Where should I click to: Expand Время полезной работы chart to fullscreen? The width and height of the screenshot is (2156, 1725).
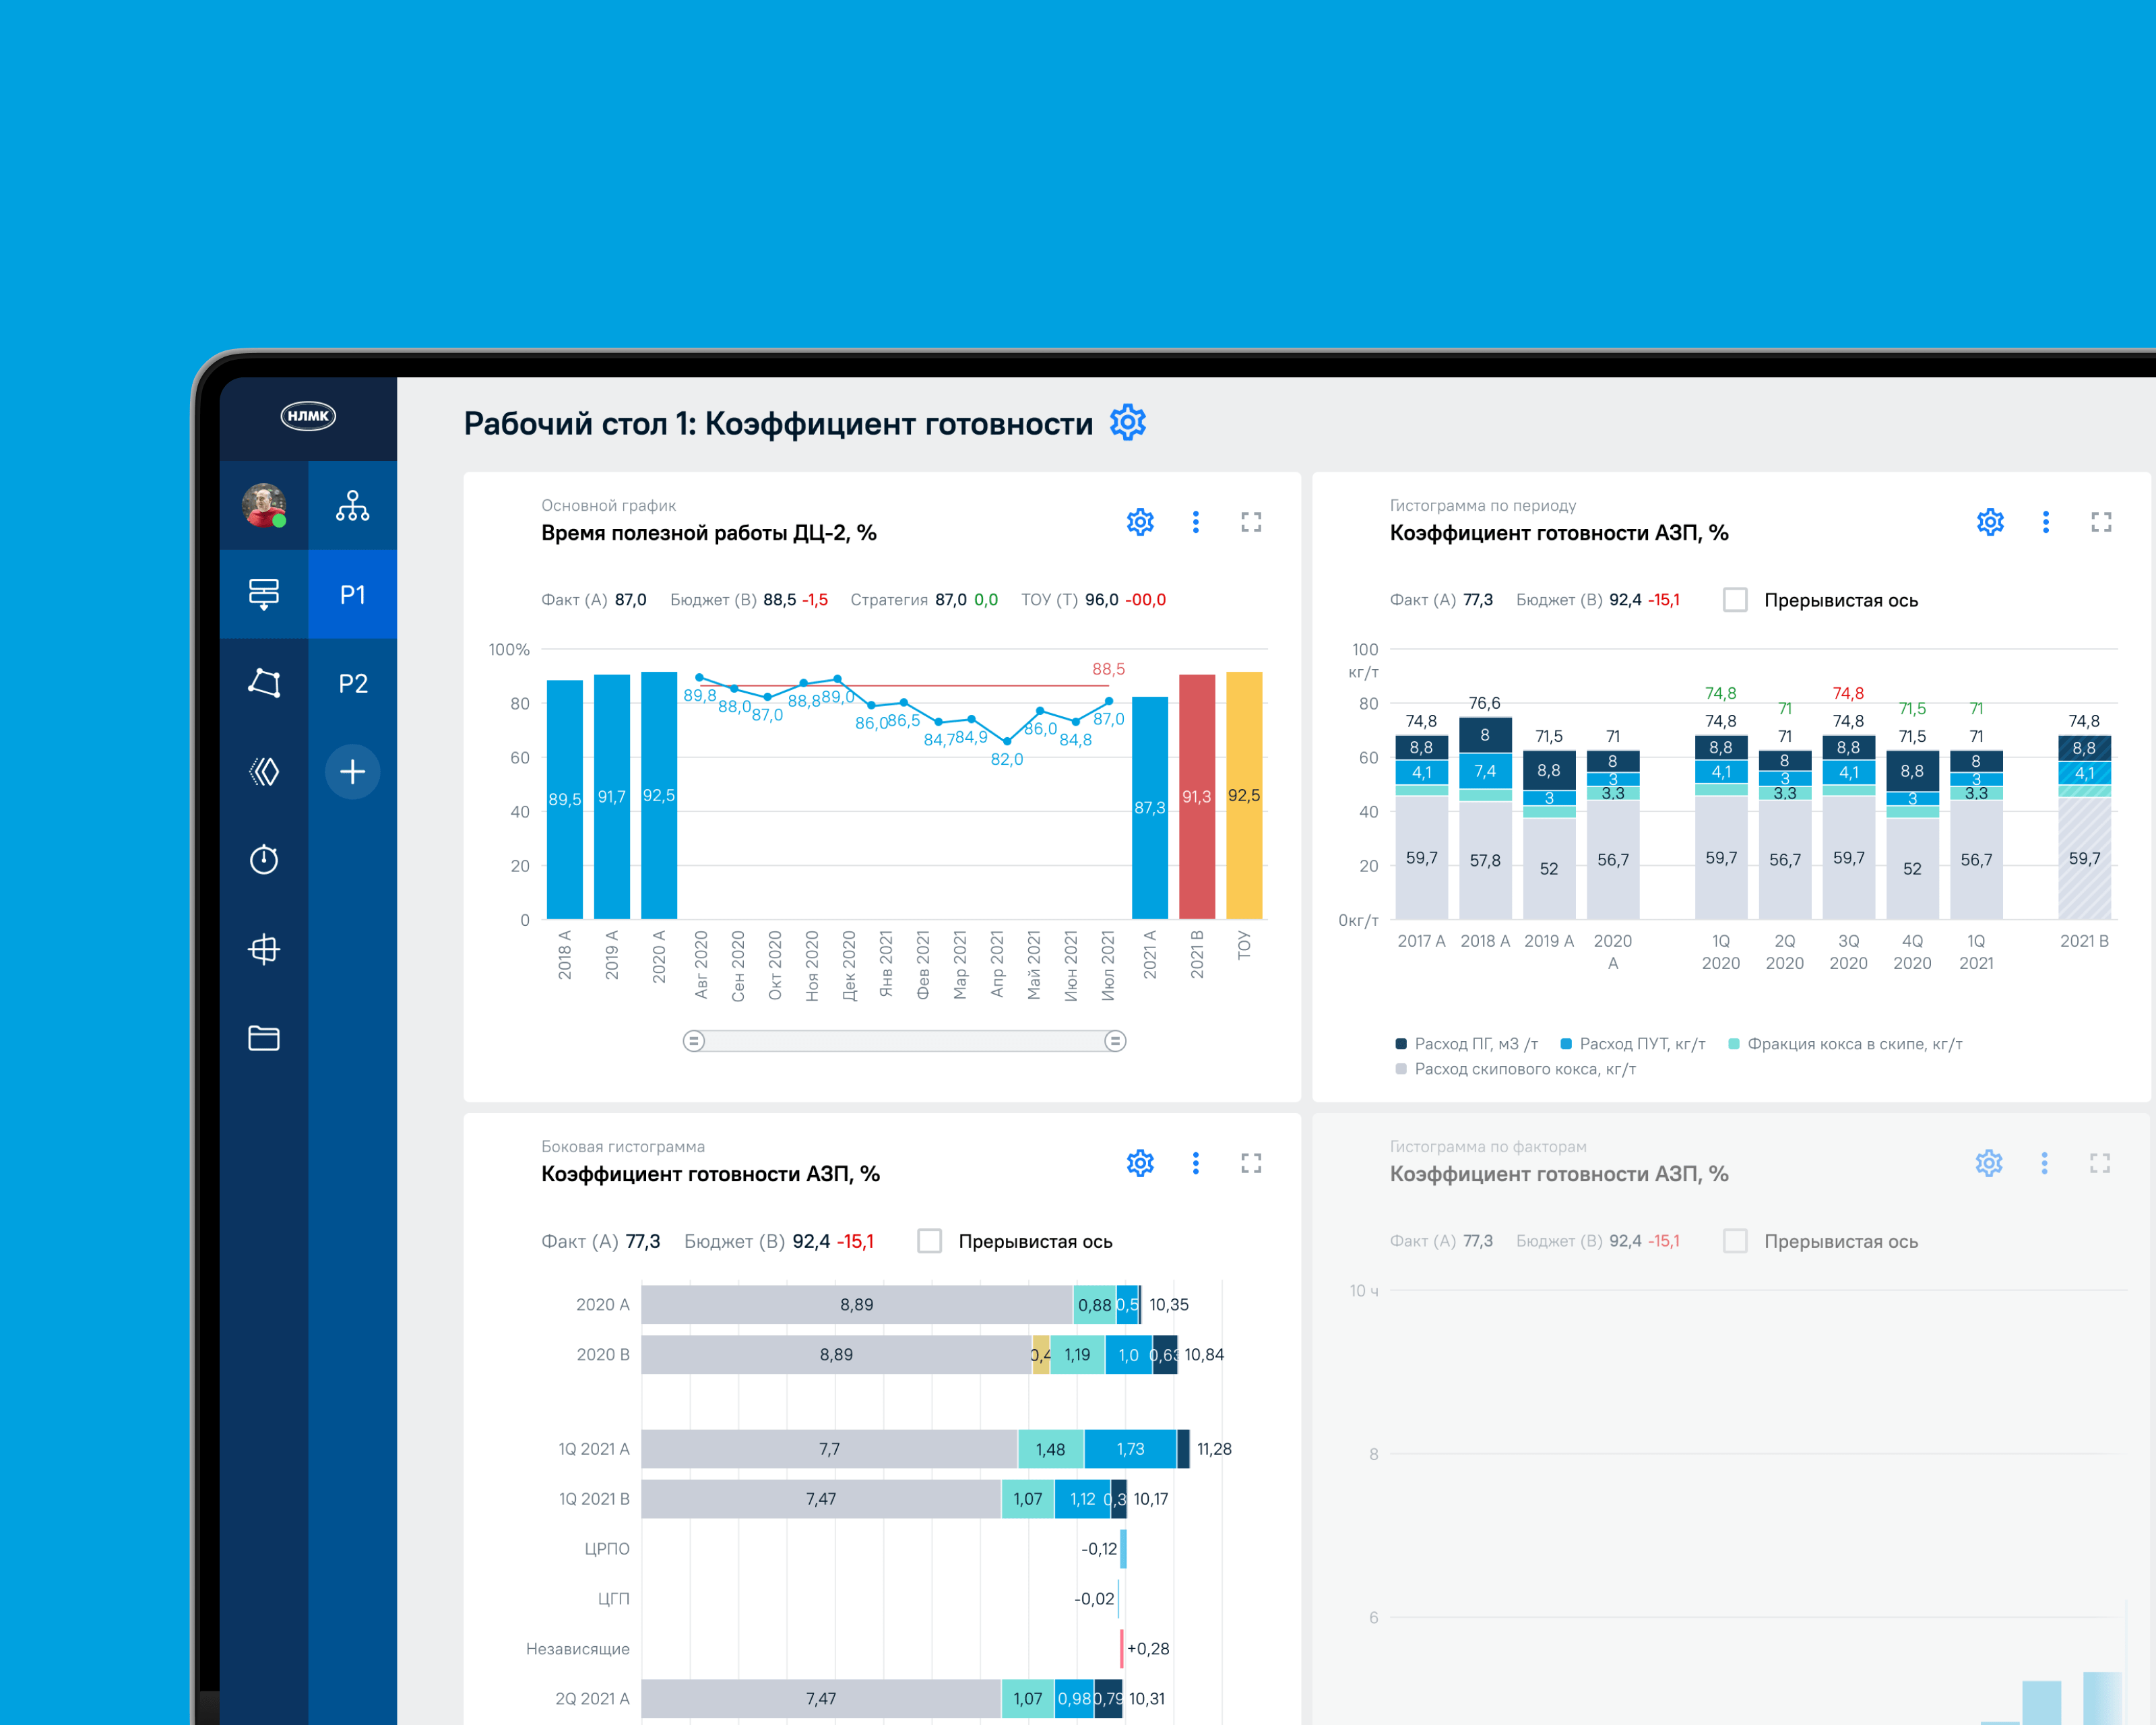tap(1251, 522)
